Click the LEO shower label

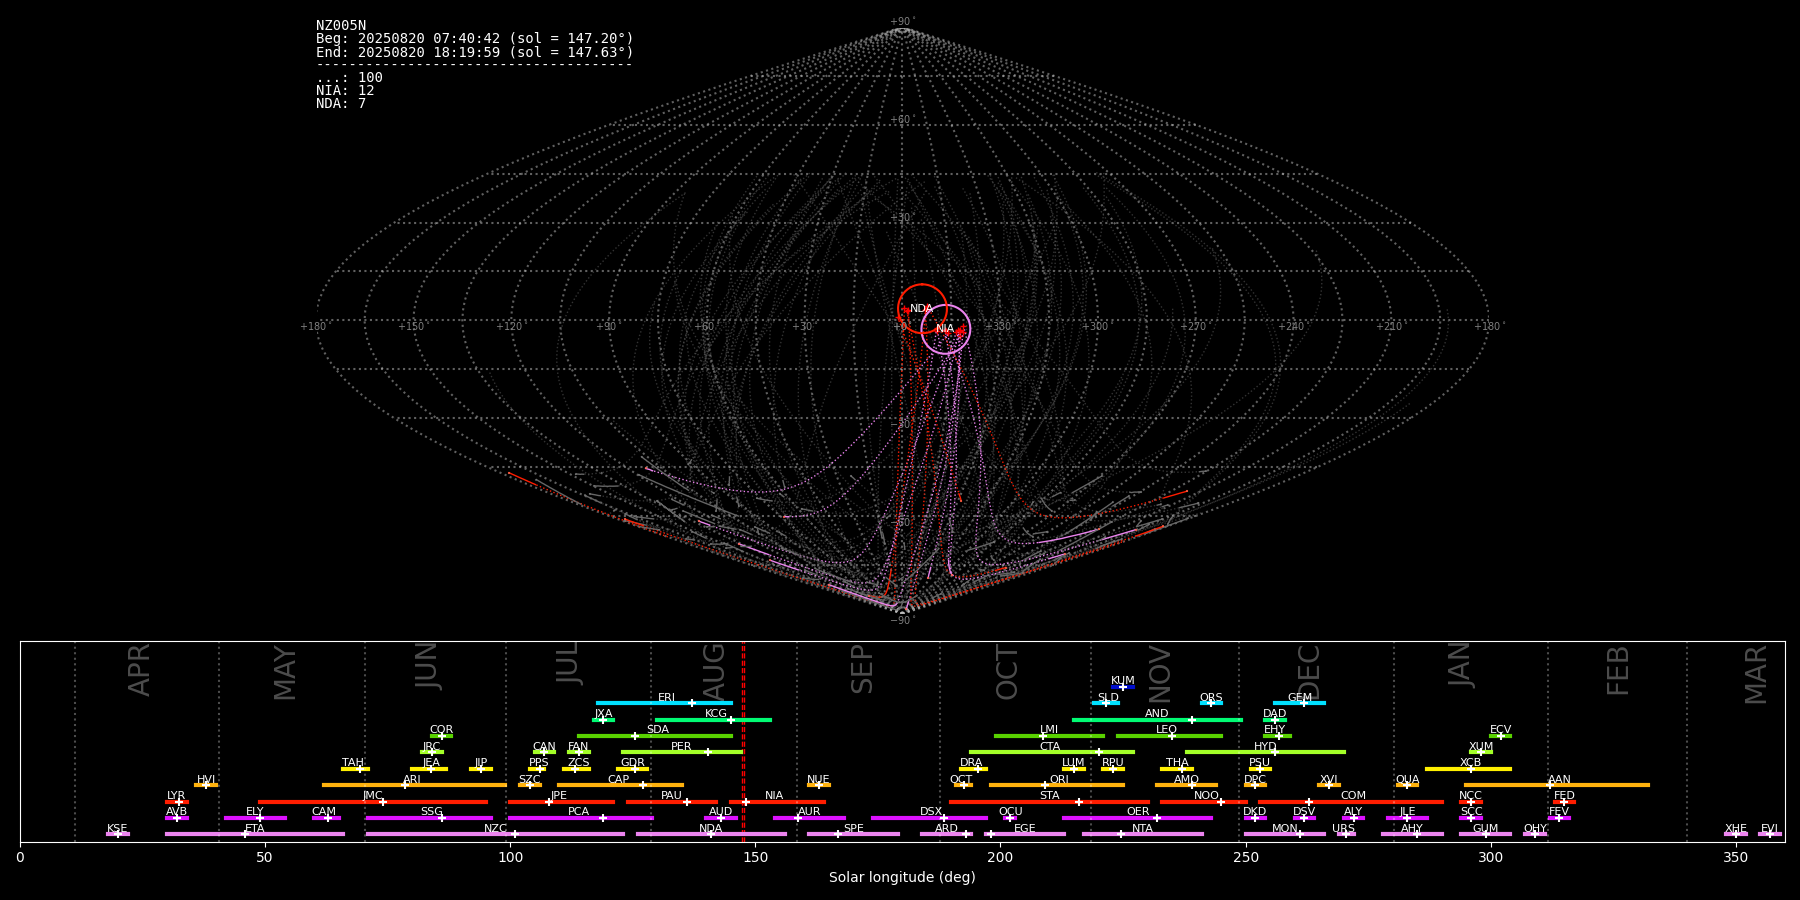tap(1167, 730)
